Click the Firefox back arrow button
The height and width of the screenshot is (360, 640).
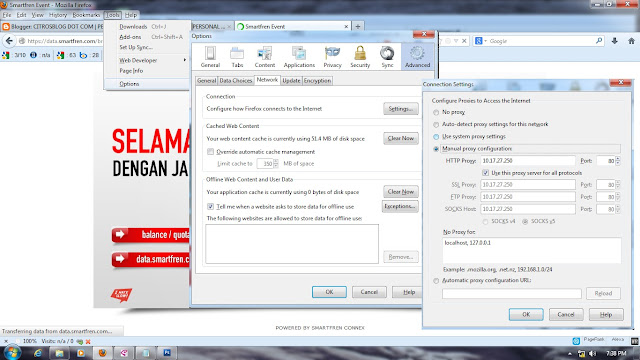pos(9,41)
